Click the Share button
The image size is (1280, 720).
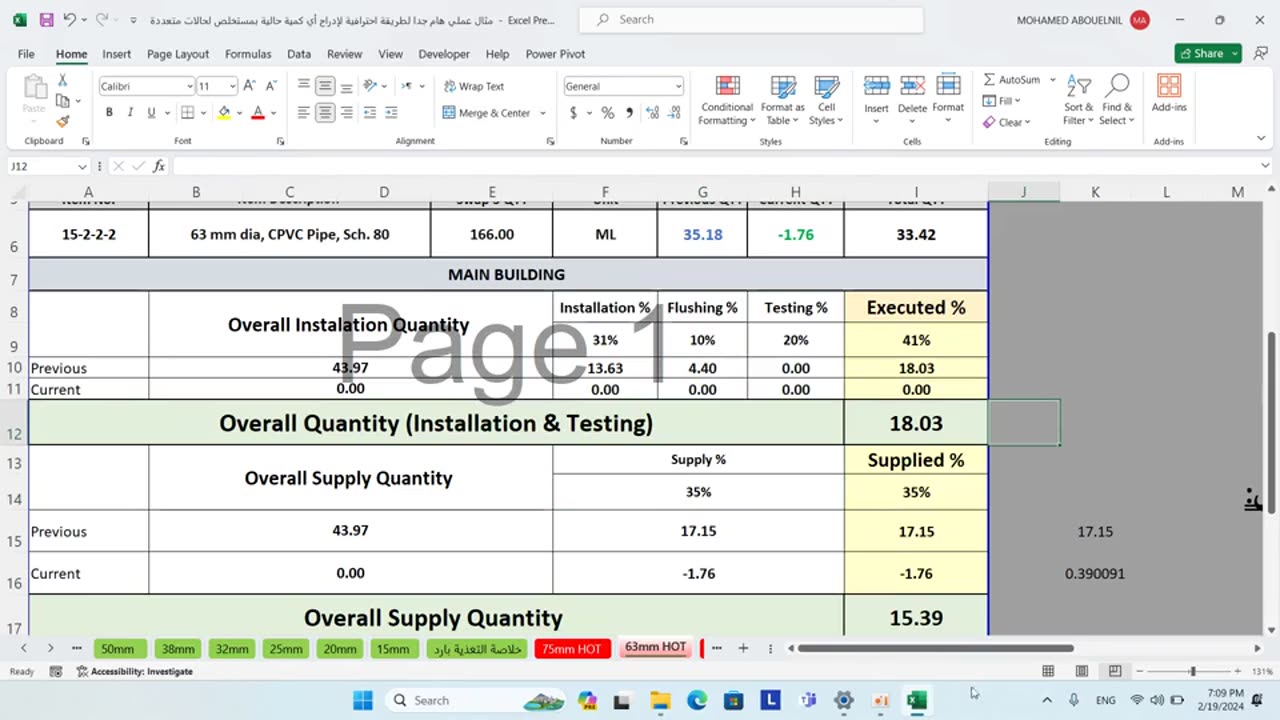click(1208, 54)
